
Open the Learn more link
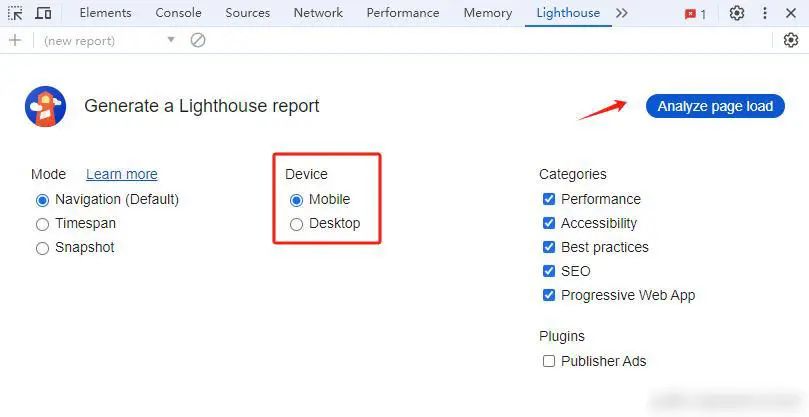tap(121, 174)
